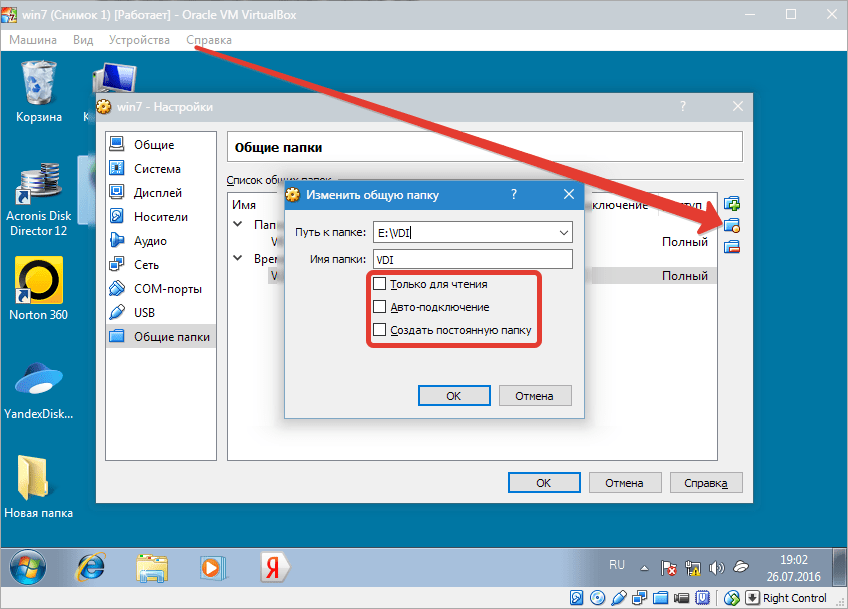Click the edit shared folder icon
This screenshot has height=609, width=848.
coord(731,226)
